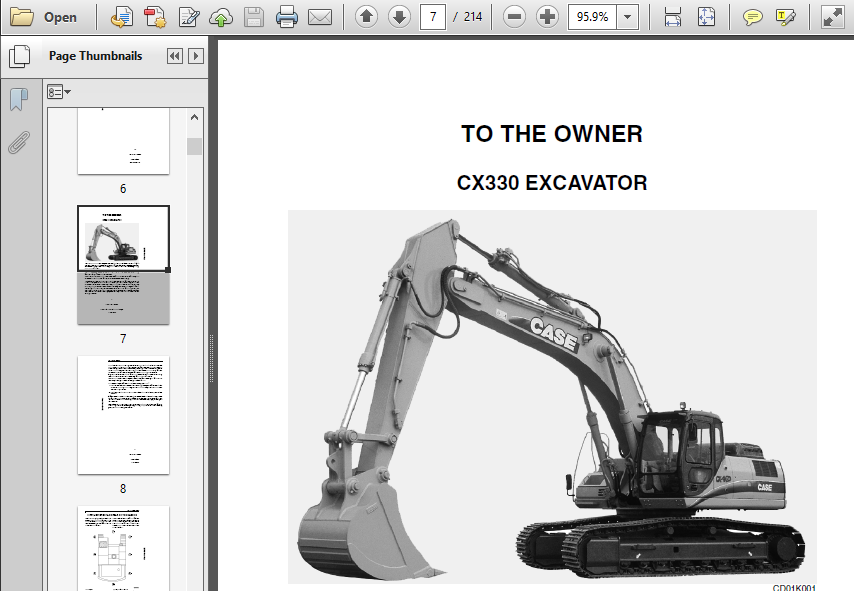Open the zoom level dropdown arrow
Screen dimensions: 854x591
coord(627,17)
